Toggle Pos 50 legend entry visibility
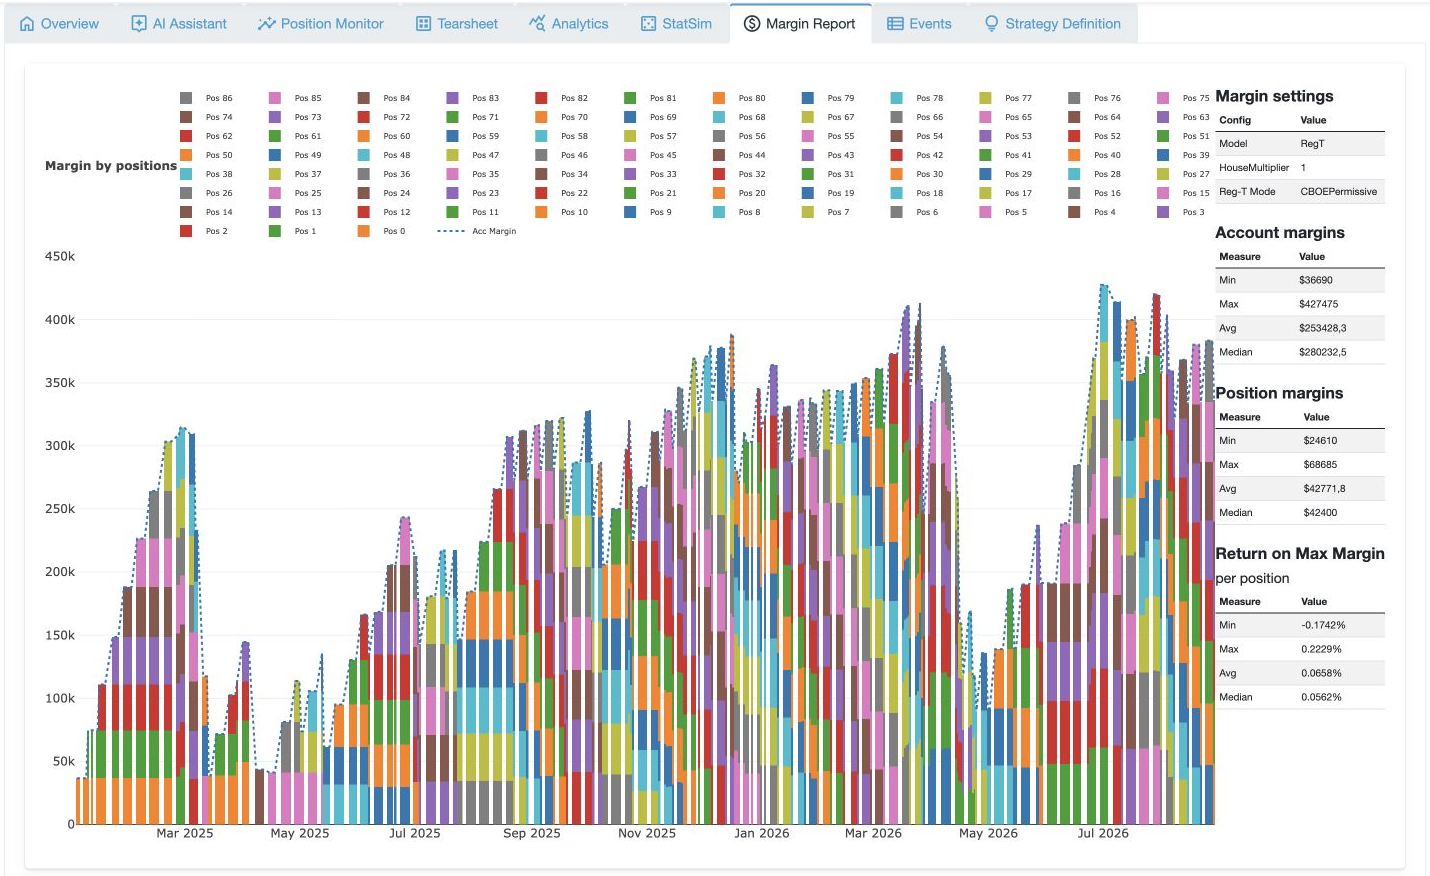The width and height of the screenshot is (1430, 876). 206,155
